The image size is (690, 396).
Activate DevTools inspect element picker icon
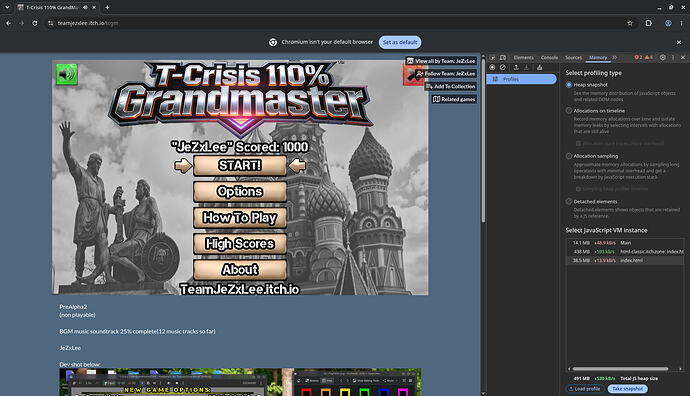point(492,58)
